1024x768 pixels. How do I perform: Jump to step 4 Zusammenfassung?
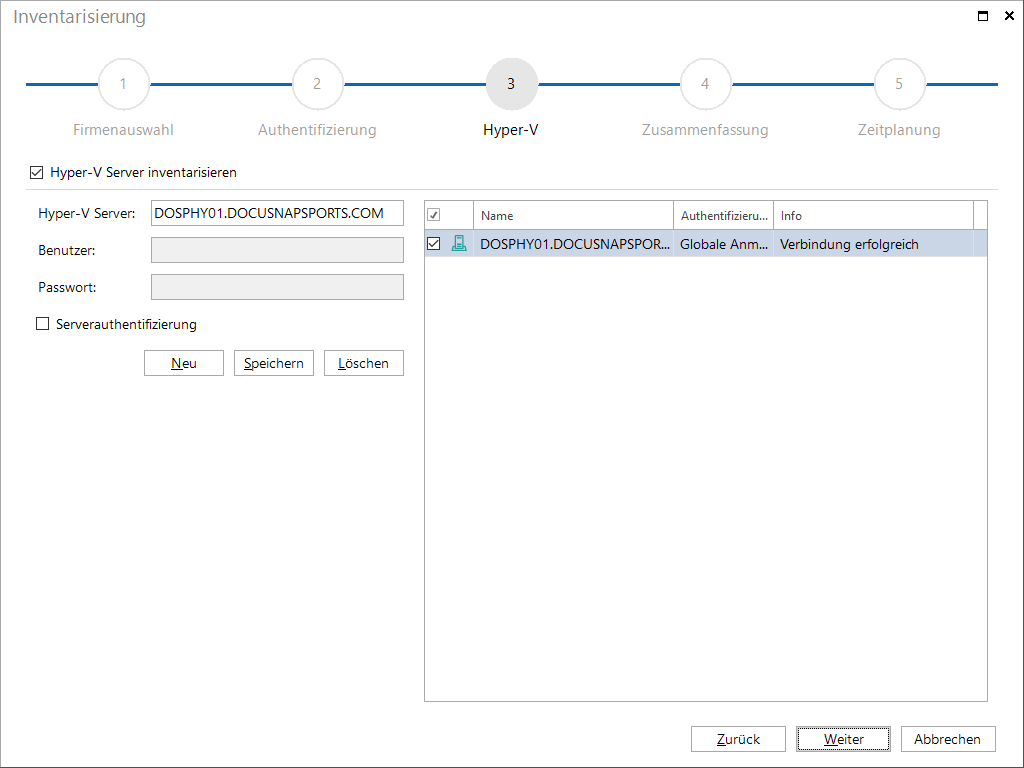click(x=705, y=84)
